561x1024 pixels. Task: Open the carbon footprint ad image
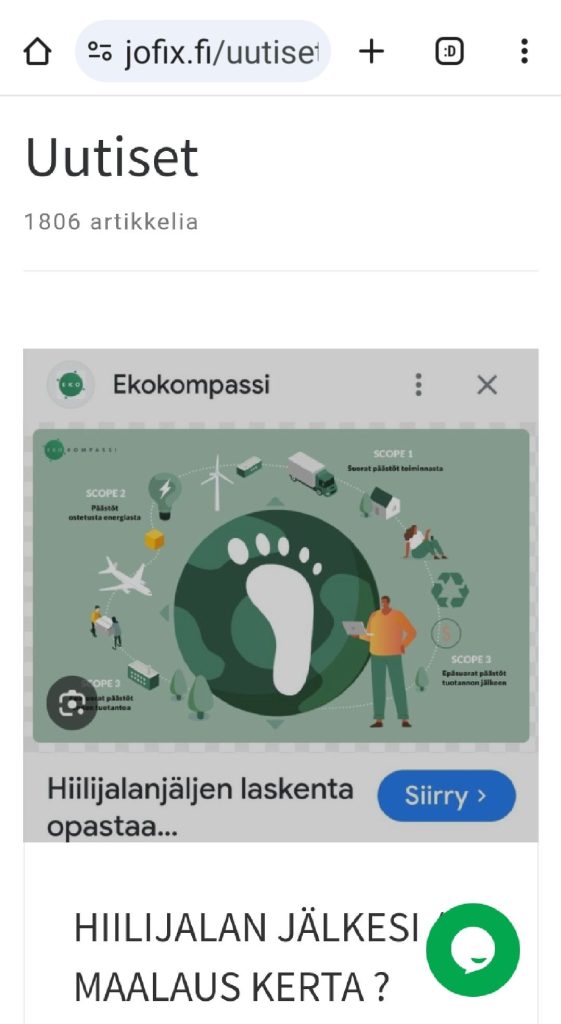point(281,585)
